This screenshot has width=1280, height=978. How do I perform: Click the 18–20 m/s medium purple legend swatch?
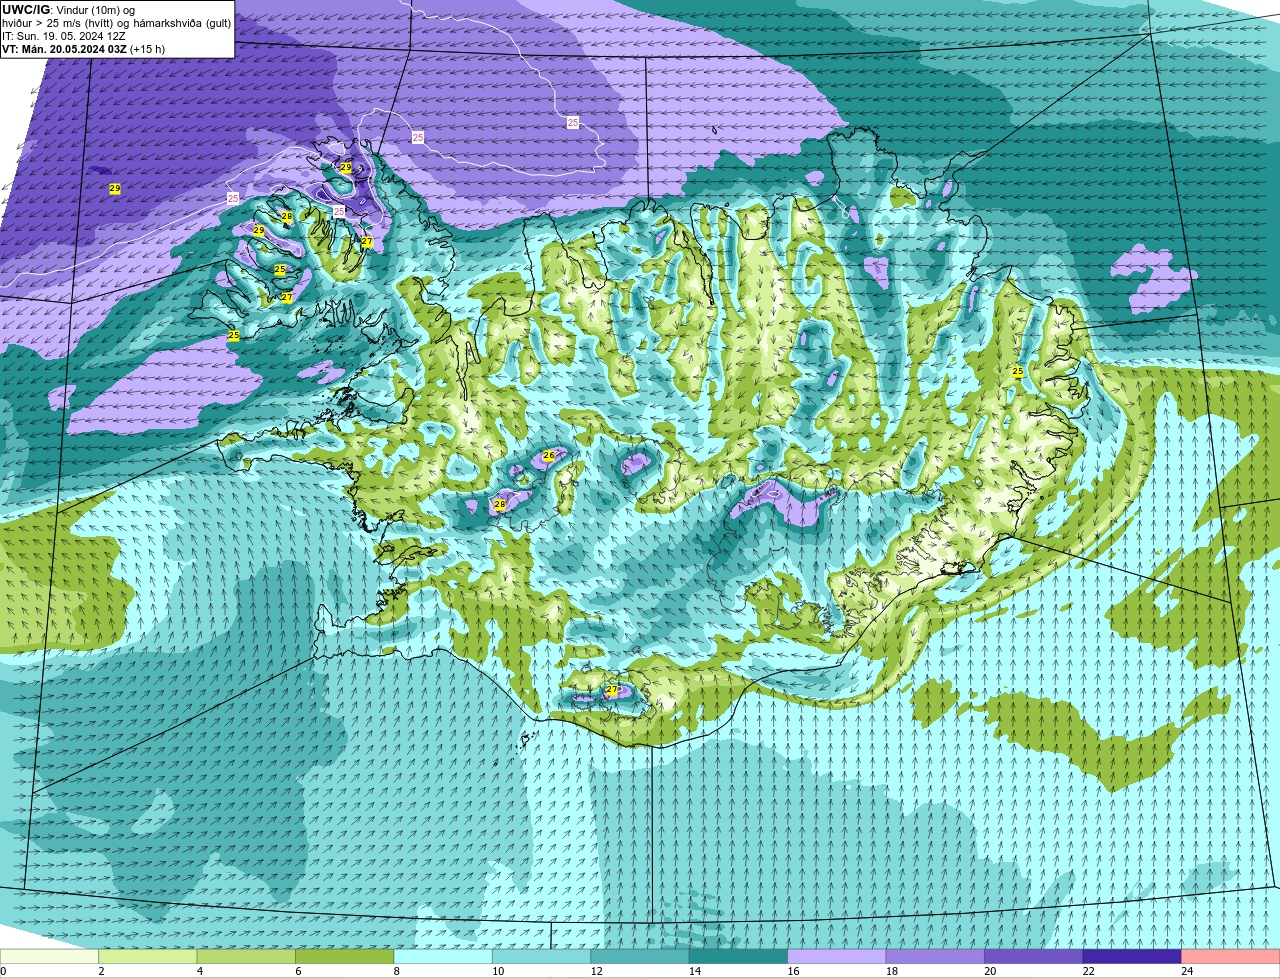click(936, 956)
